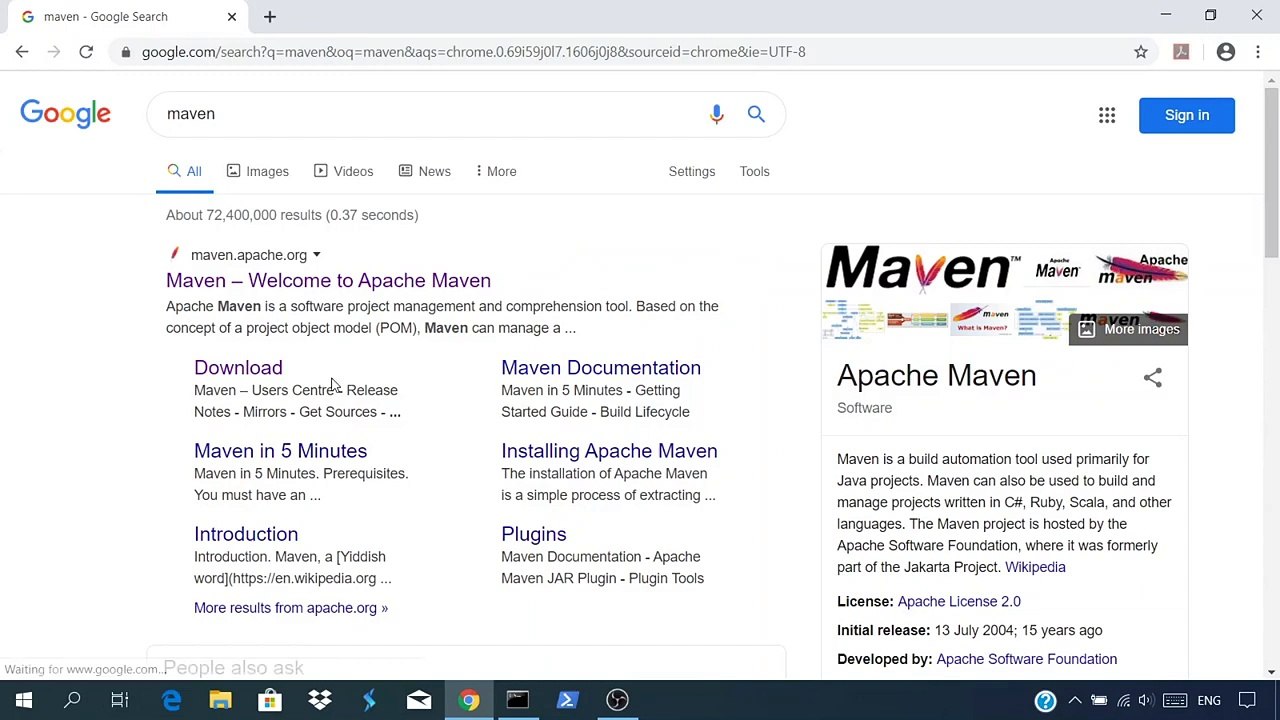Open Command Prompt from taskbar
Screen dimensions: 1280x720
click(518, 700)
